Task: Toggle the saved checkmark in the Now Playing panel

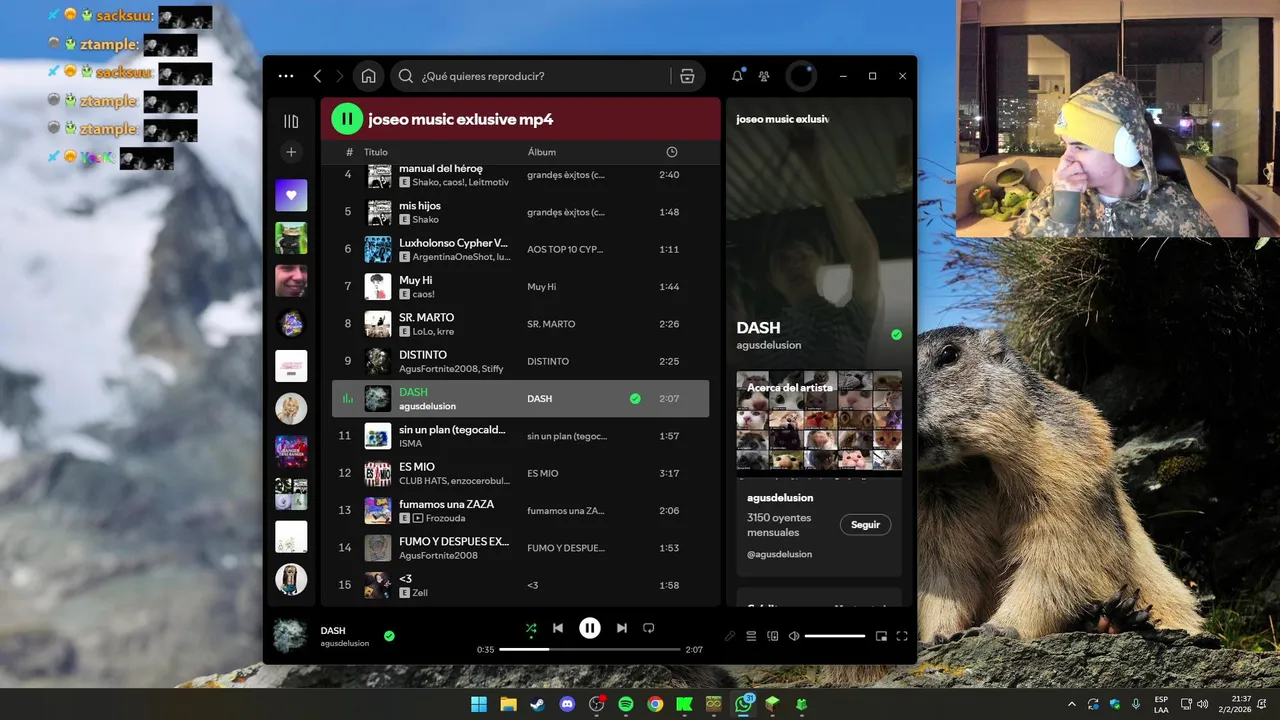Action: pyautogui.click(x=896, y=335)
